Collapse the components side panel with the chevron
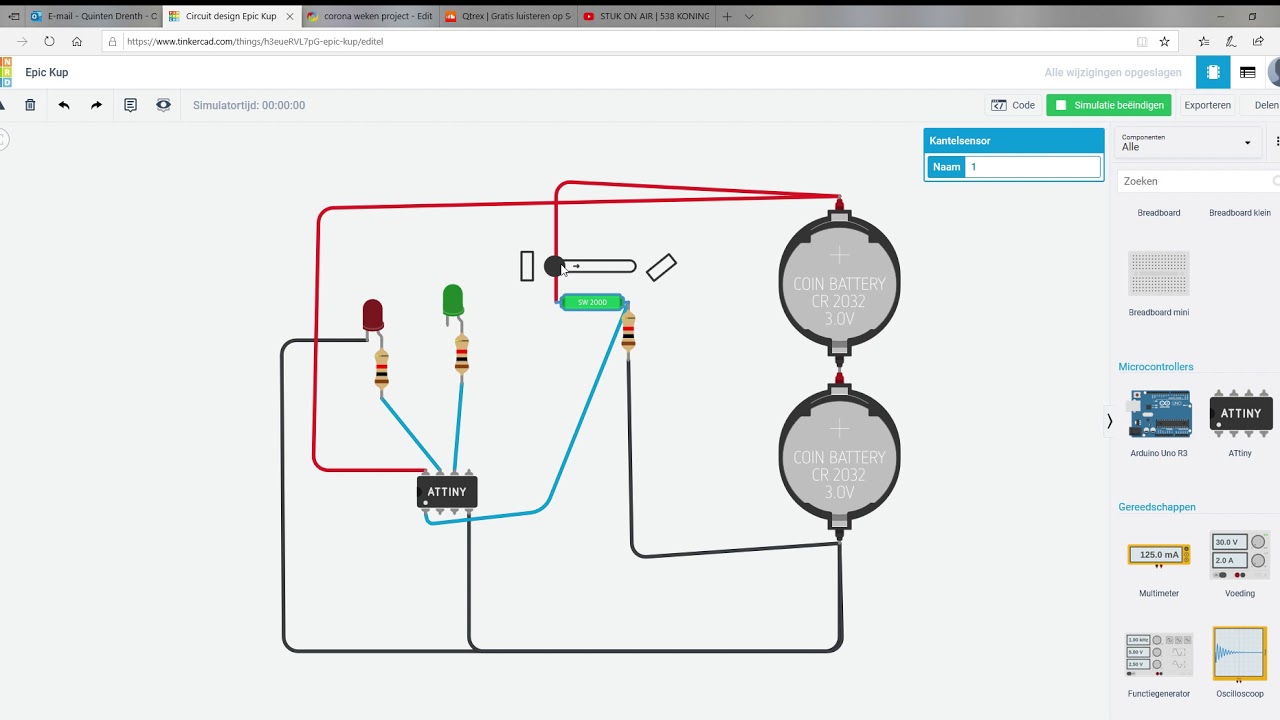Image resolution: width=1280 pixels, height=720 pixels. pos(1109,421)
